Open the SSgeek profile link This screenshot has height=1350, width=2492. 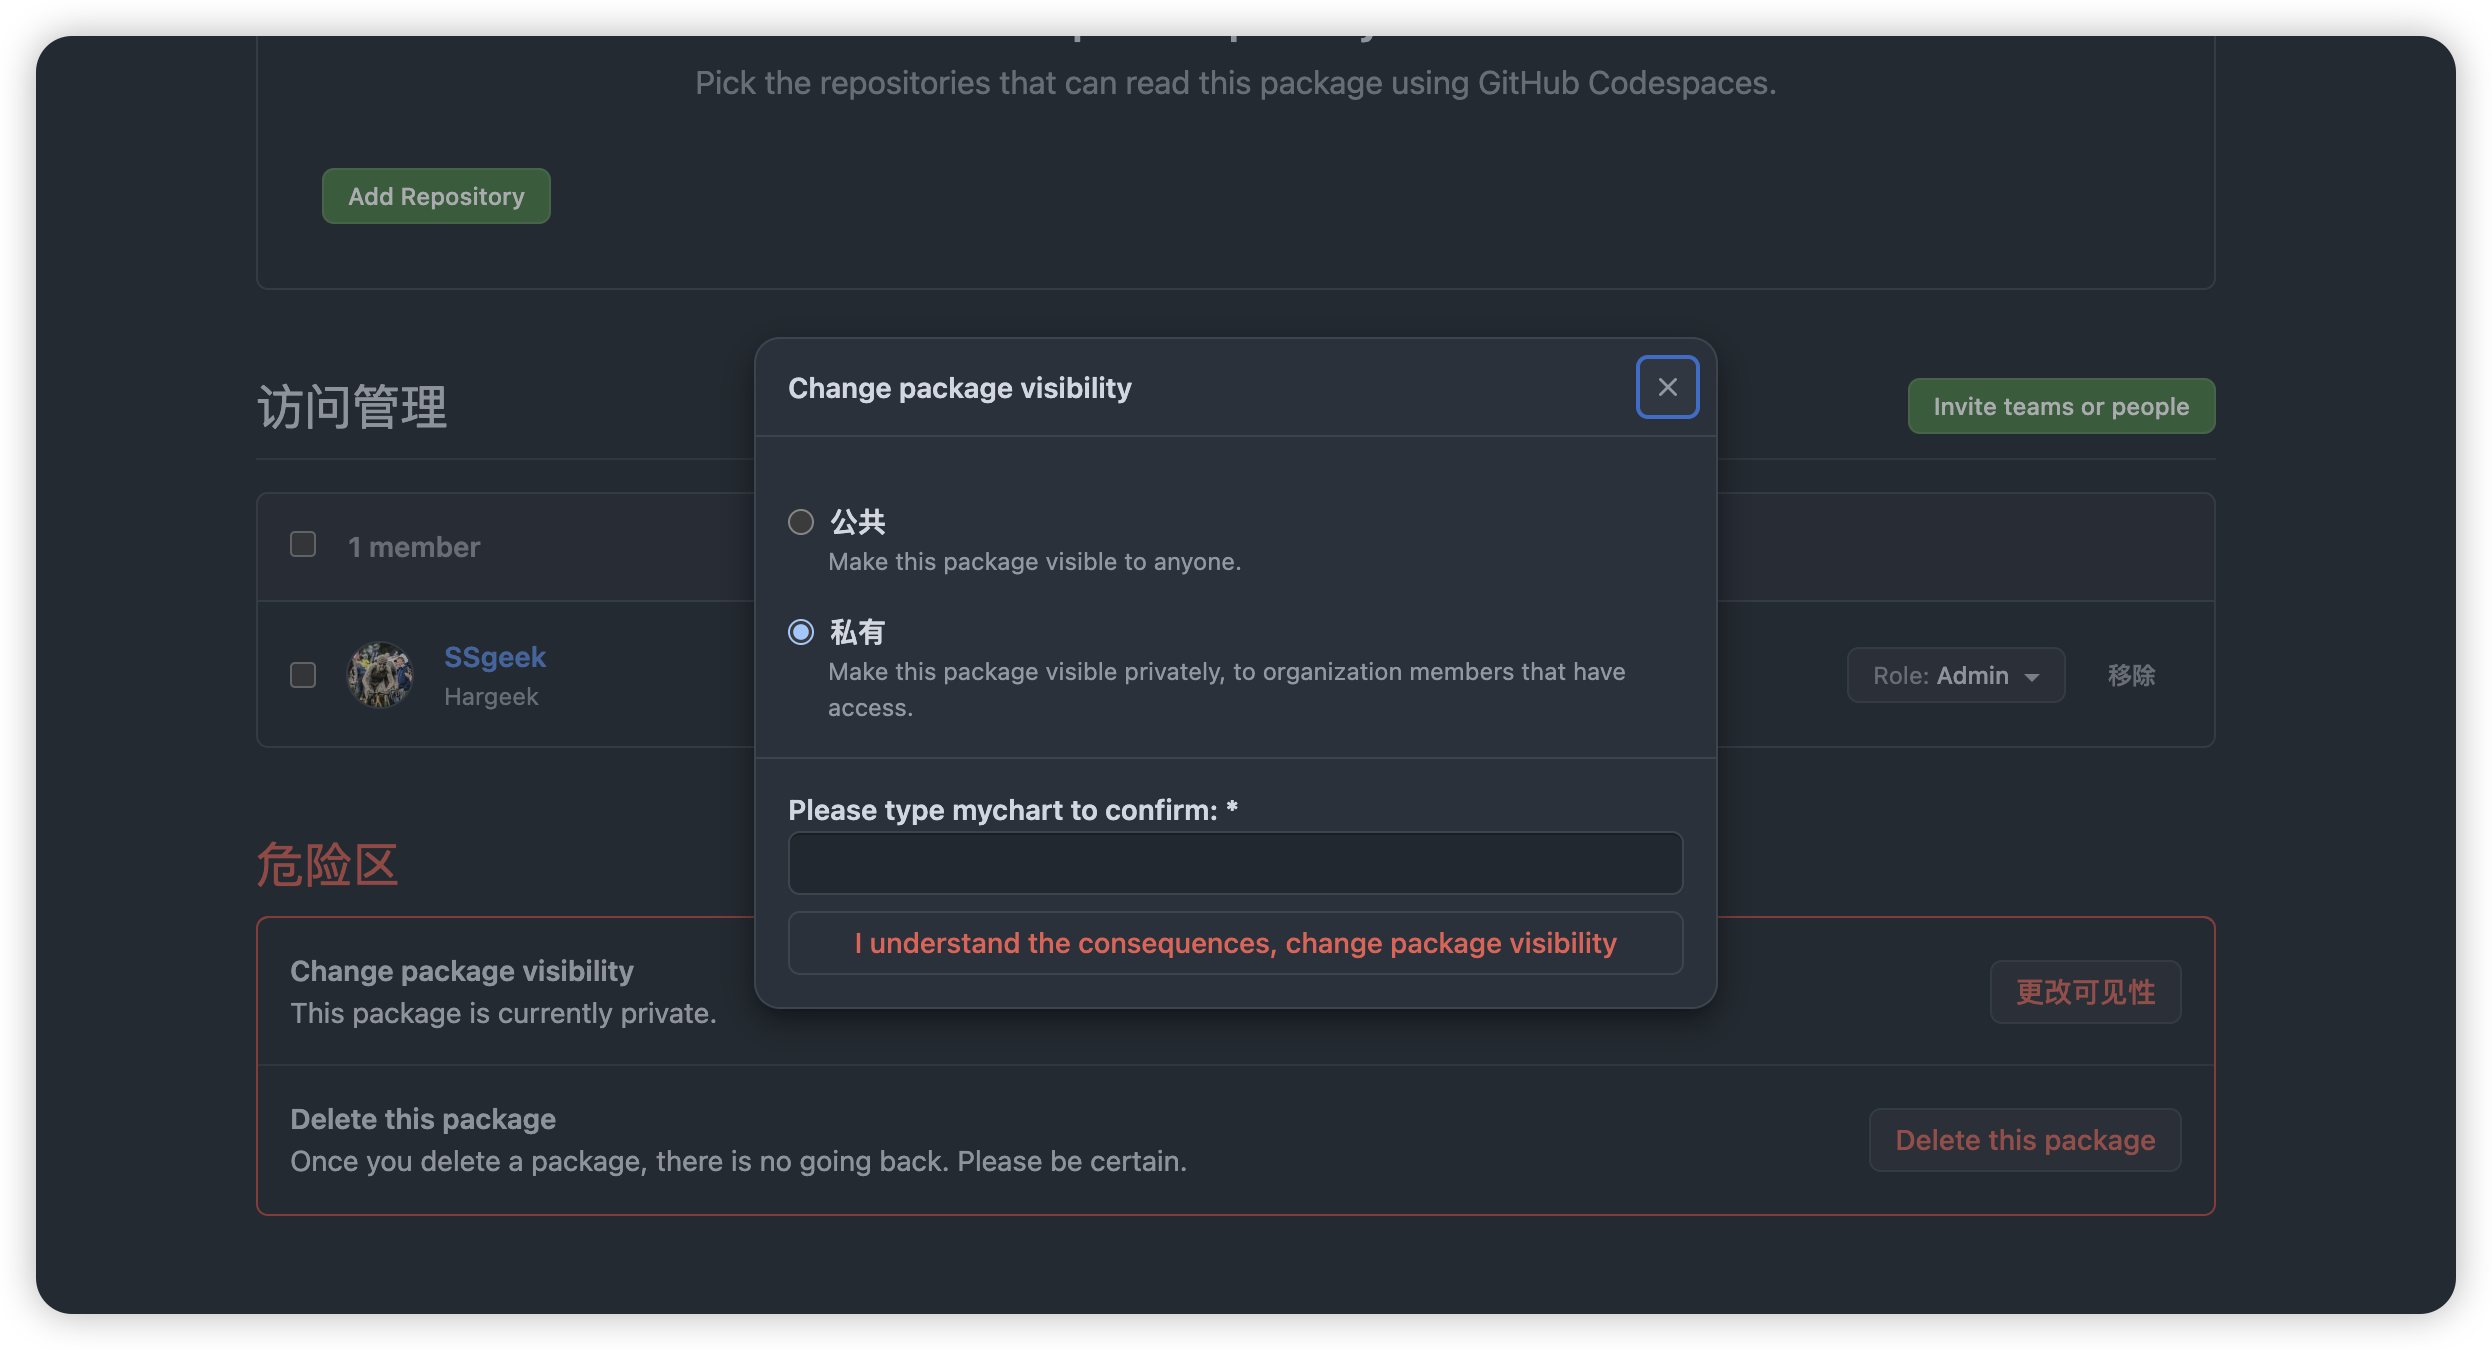coord(495,657)
